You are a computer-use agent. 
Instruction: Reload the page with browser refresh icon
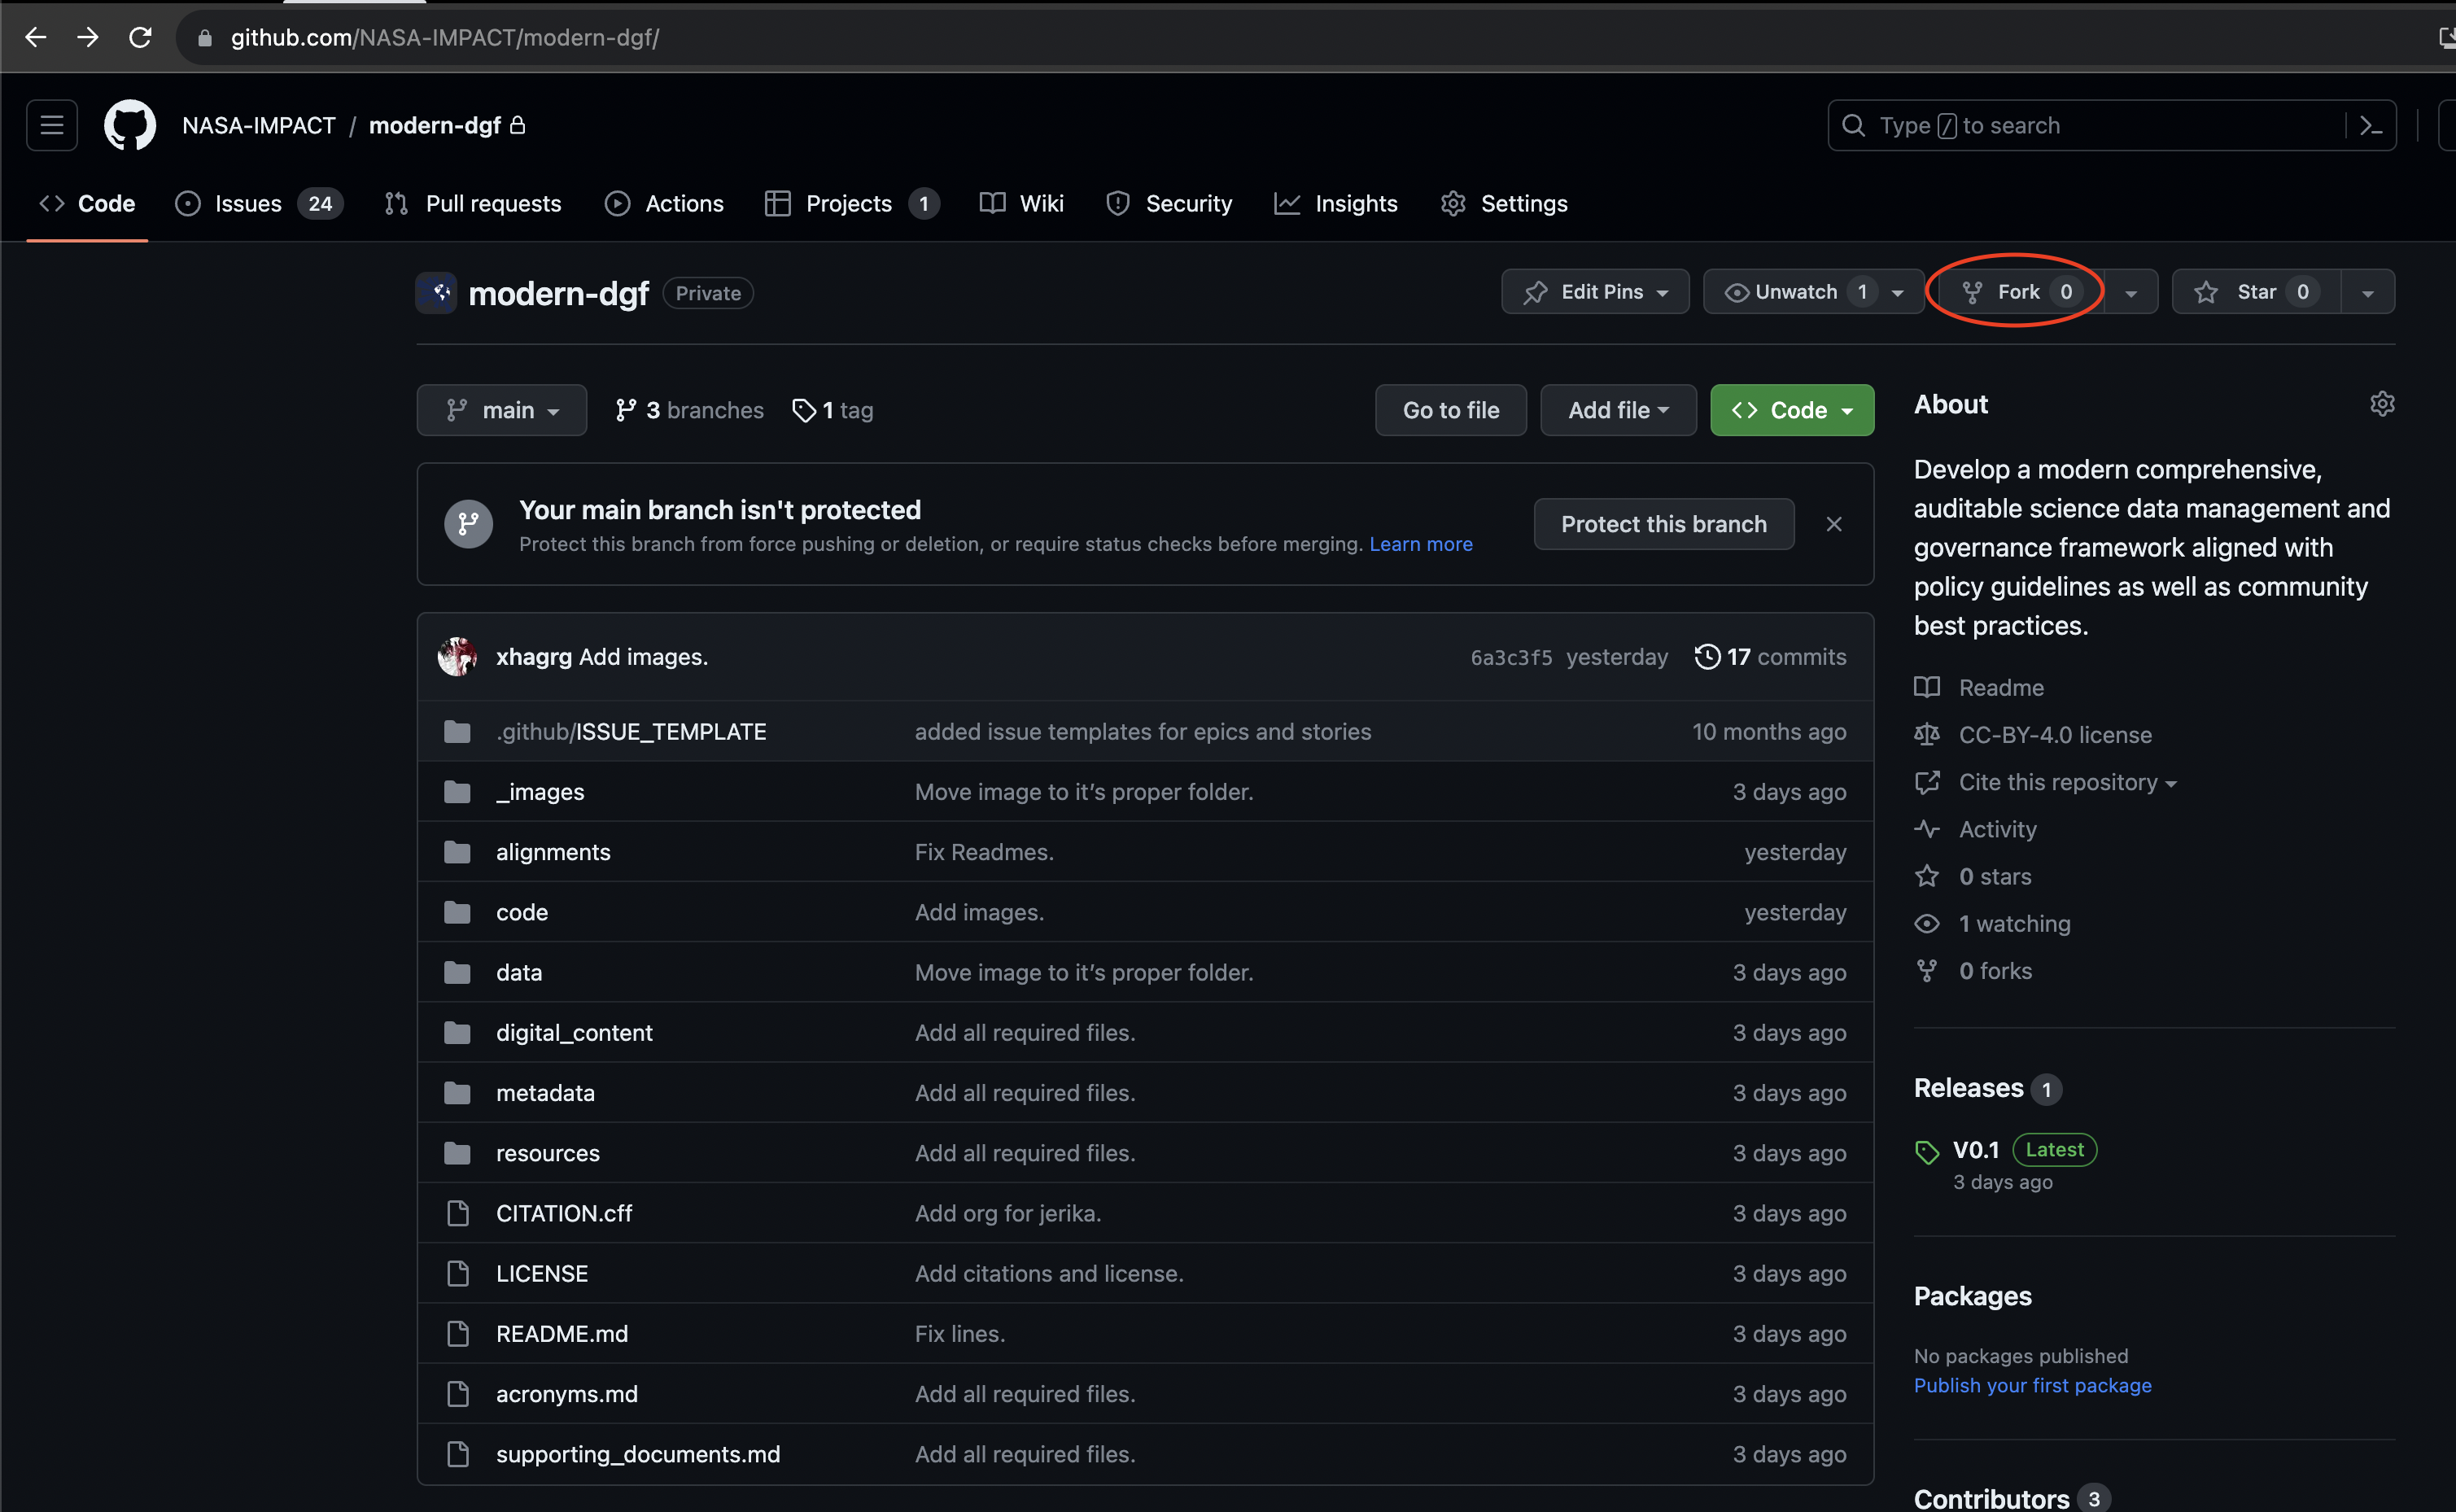[140, 38]
